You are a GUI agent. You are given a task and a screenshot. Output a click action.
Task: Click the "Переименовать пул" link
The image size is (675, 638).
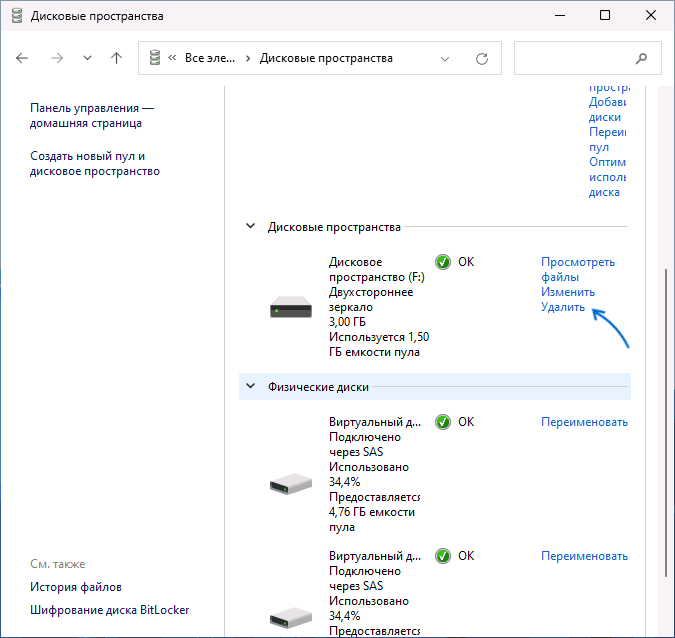(607, 139)
